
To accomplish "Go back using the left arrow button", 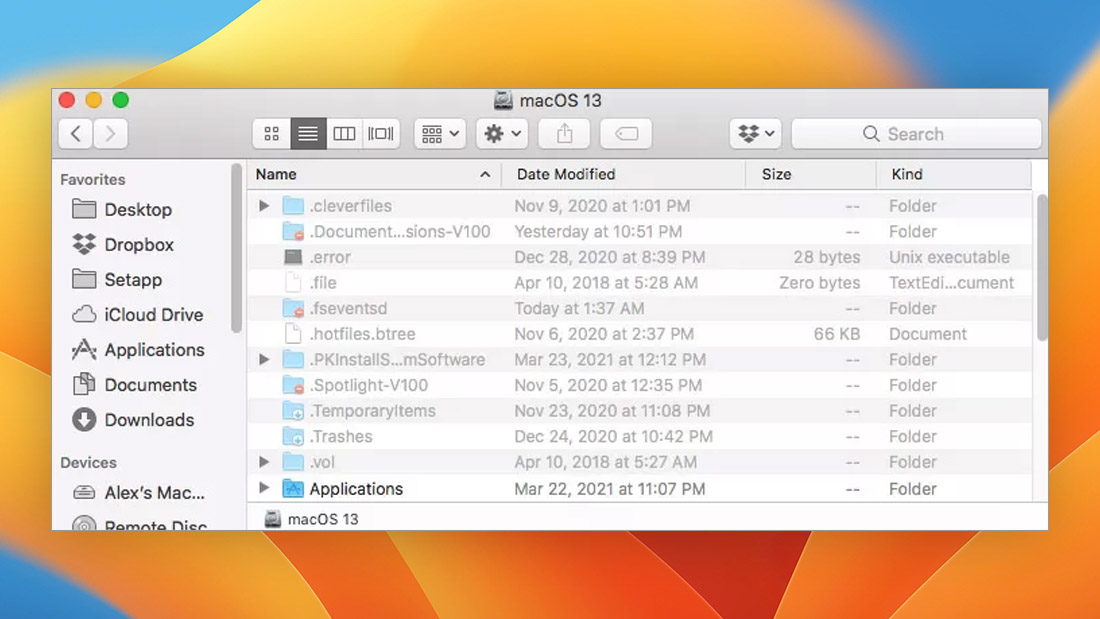I will tap(76, 133).
